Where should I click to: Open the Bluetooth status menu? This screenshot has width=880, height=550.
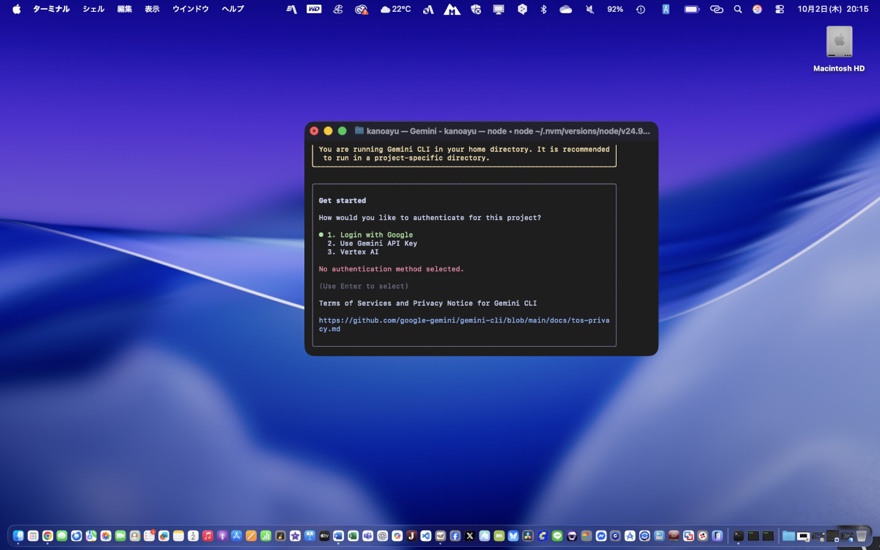(544, 9)
